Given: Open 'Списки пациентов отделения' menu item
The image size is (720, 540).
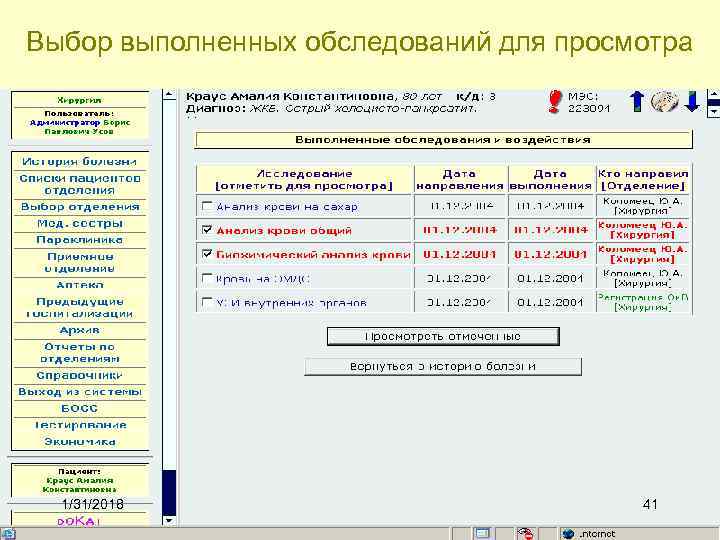Looking at the screenshot, I should point(80,184).
